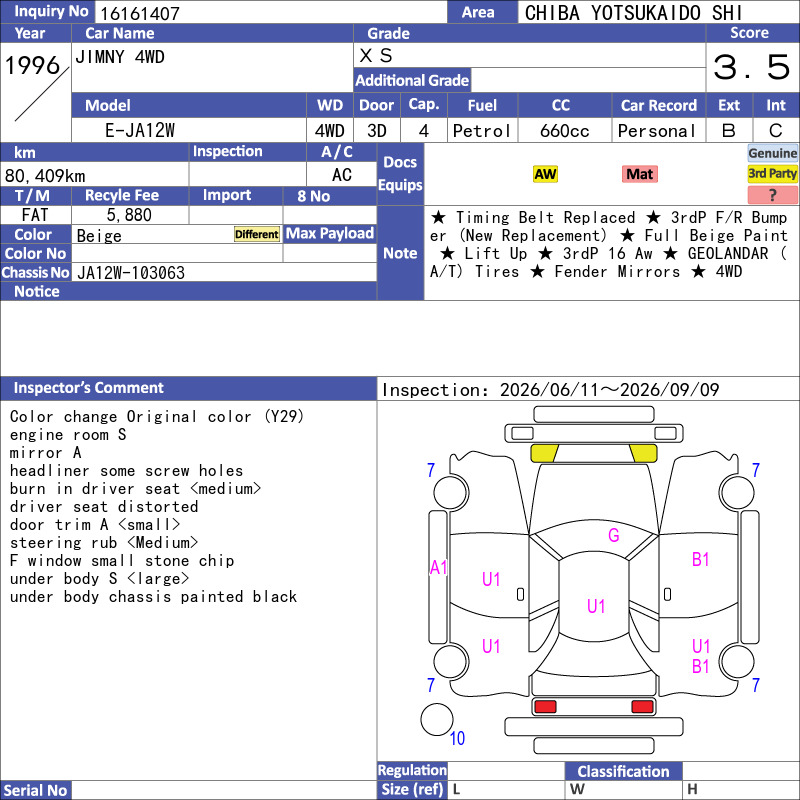Click the yellow 3rd Party legend badge
800x800 pixels.
pos(772,174)
